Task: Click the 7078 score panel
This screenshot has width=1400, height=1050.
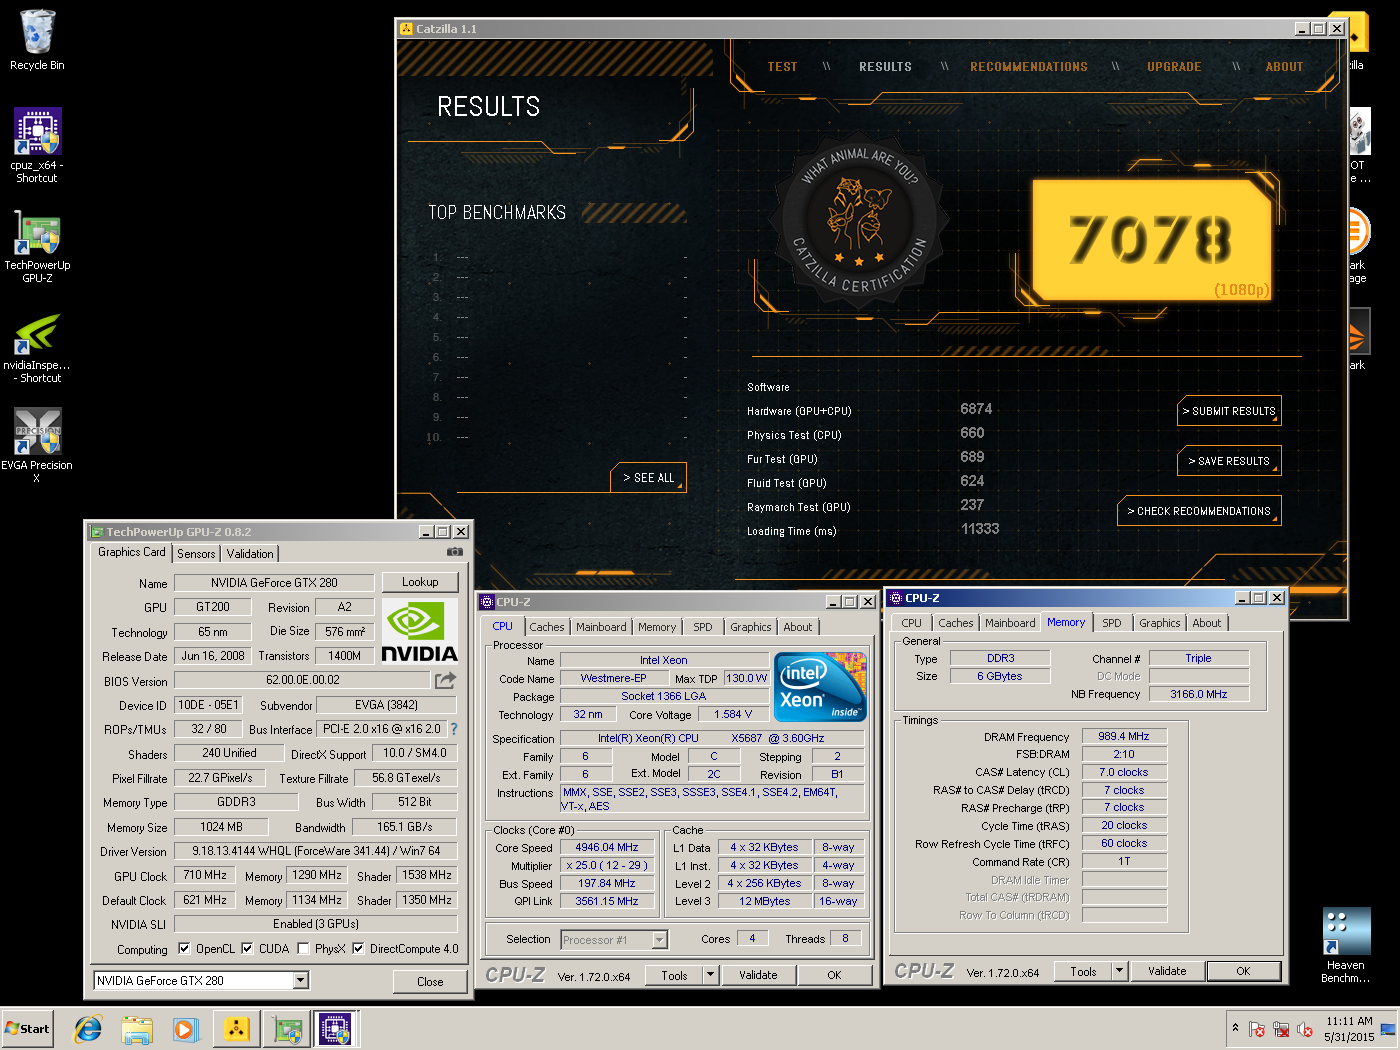Action: click(1151, 240)
